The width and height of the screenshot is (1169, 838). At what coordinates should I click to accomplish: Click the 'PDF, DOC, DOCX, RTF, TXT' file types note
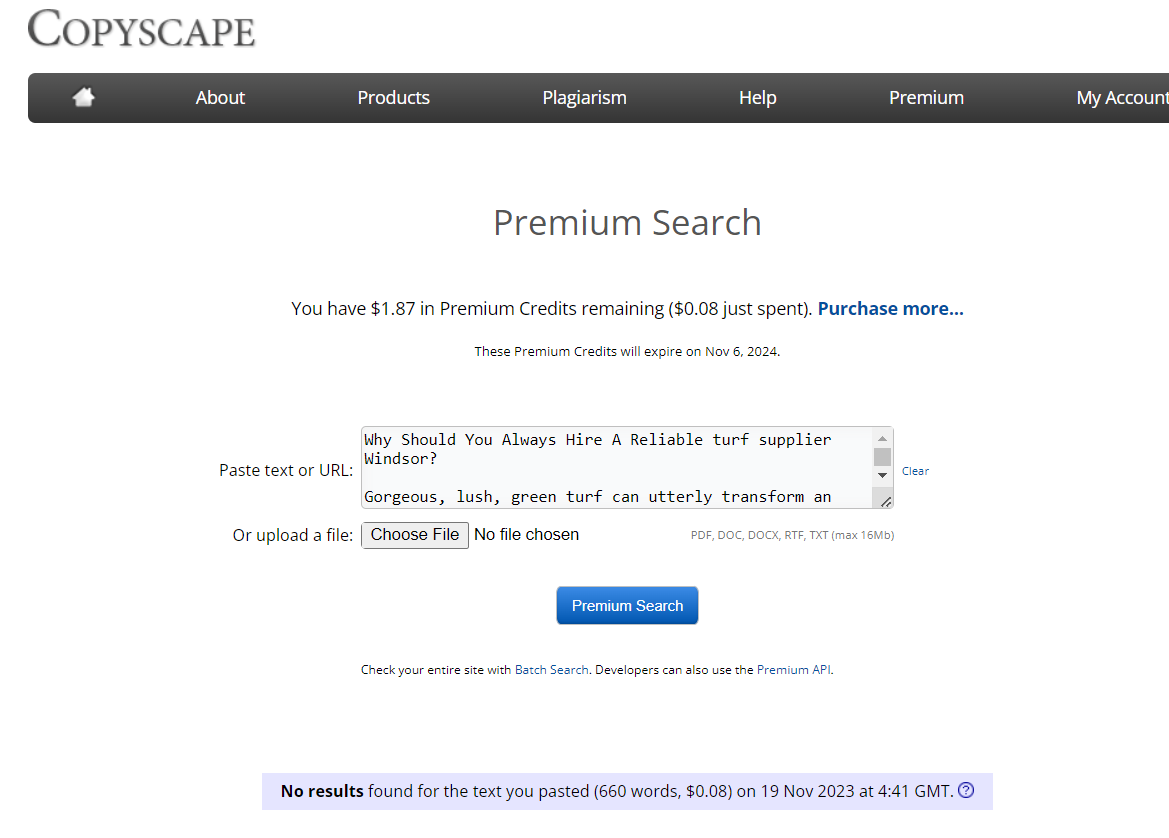(793, 535)
